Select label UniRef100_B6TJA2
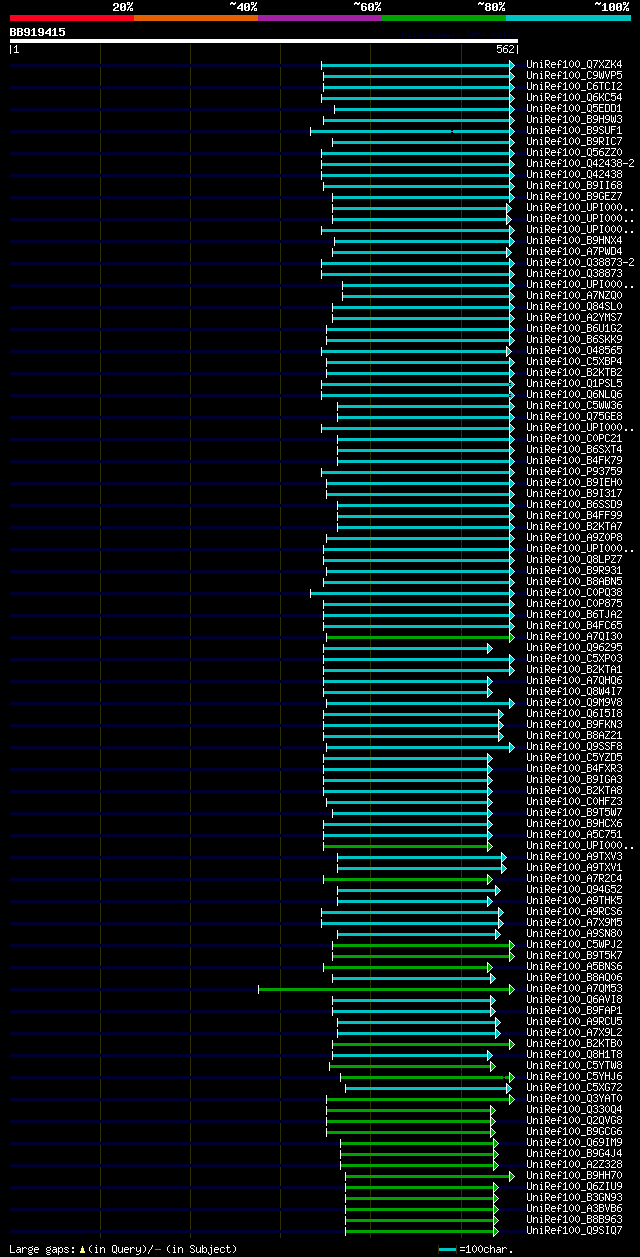Image resolution: width=640 pixels, height=1257 pixels. pyautogui.click(x=574, y=614)
